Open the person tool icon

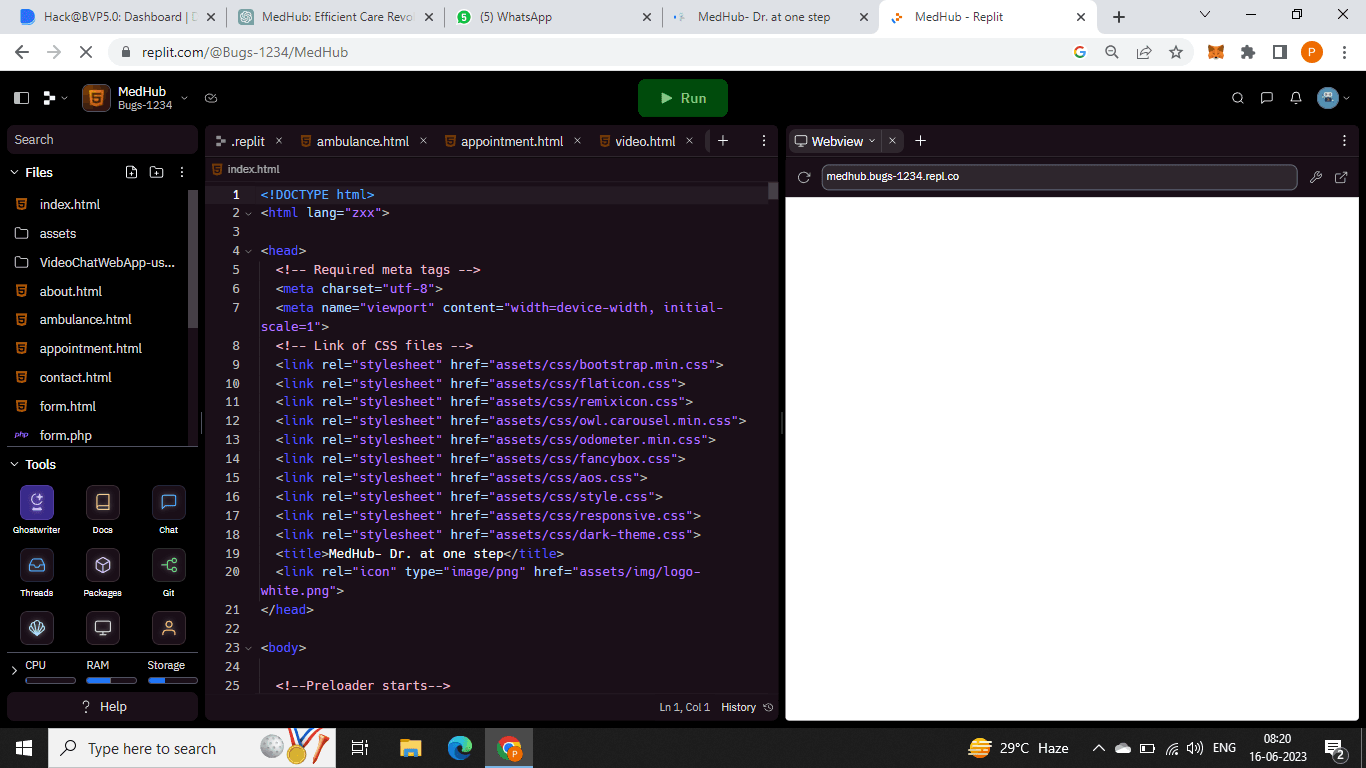point(169,628)
